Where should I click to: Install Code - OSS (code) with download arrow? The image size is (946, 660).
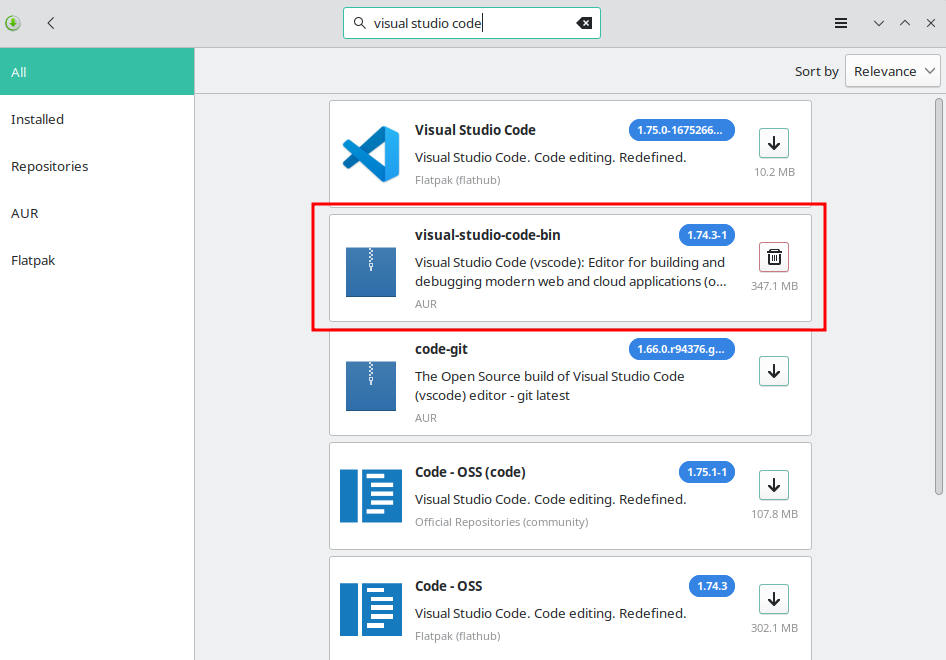coord(774,485)
